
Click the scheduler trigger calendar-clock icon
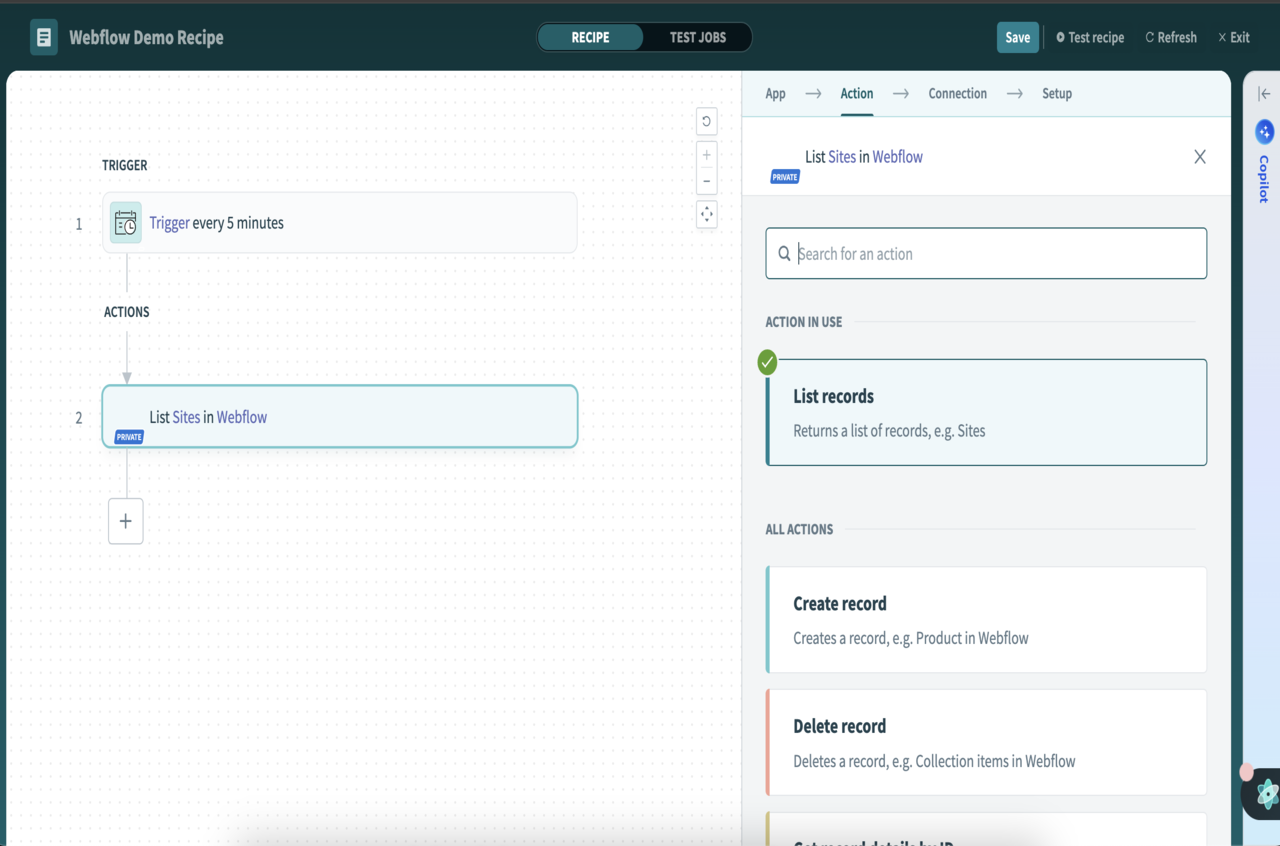point(126,223)
